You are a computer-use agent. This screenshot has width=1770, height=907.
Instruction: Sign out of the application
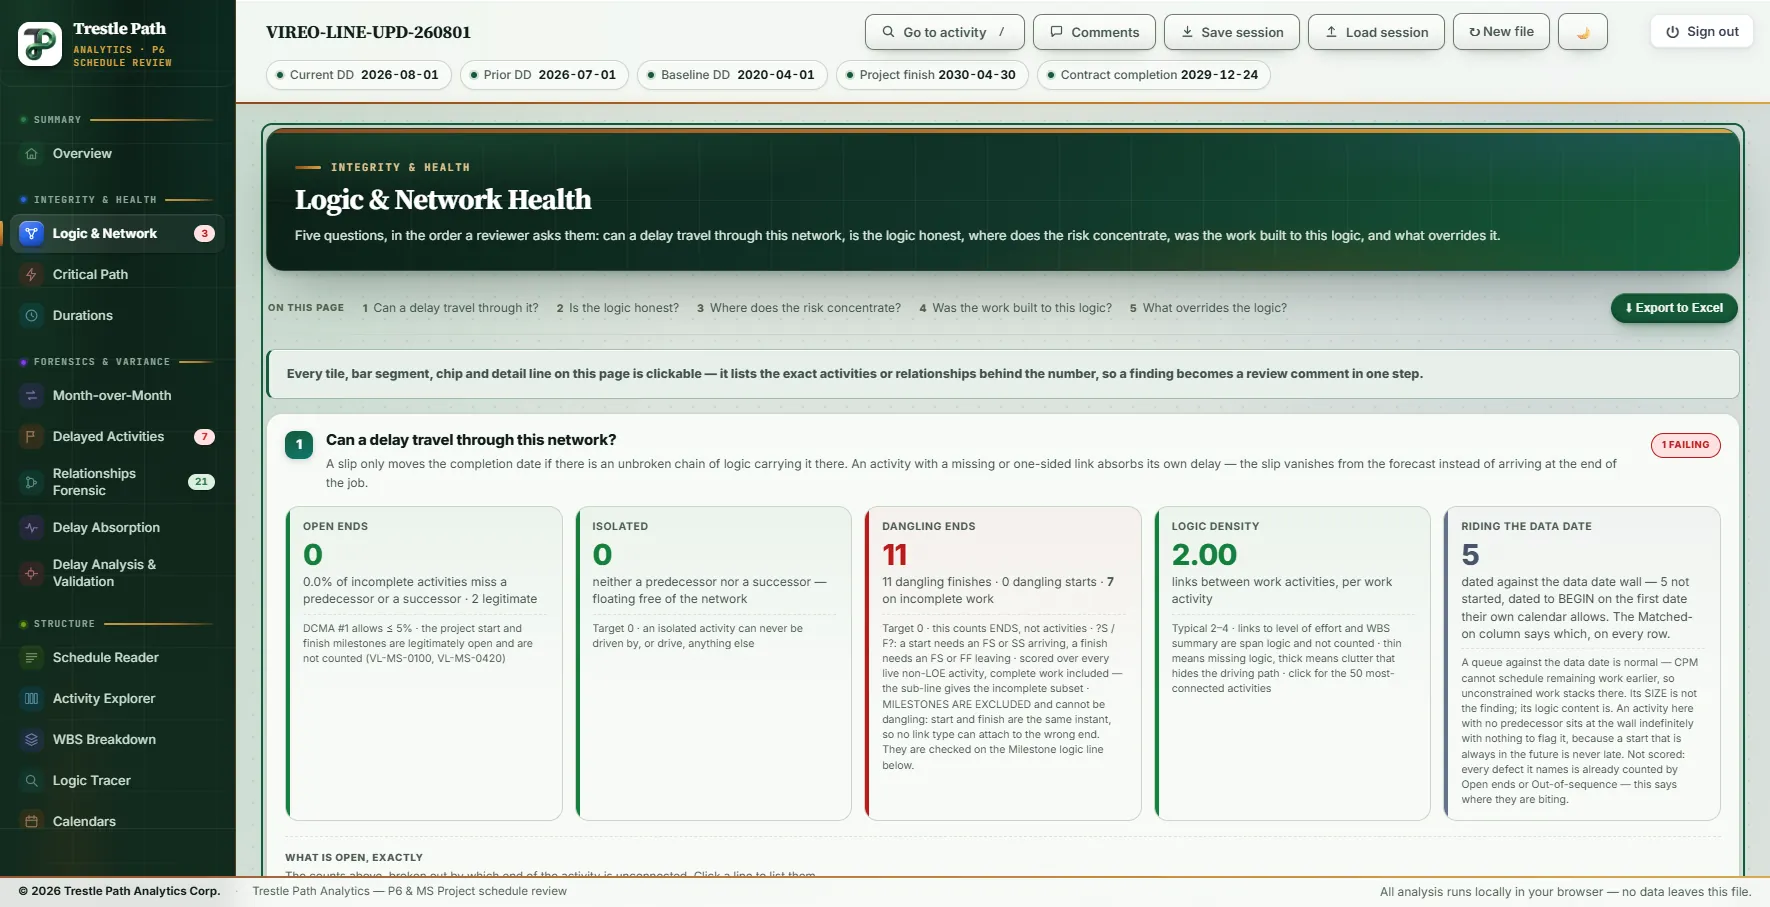pyautogui.click(x=1702, y=32)
